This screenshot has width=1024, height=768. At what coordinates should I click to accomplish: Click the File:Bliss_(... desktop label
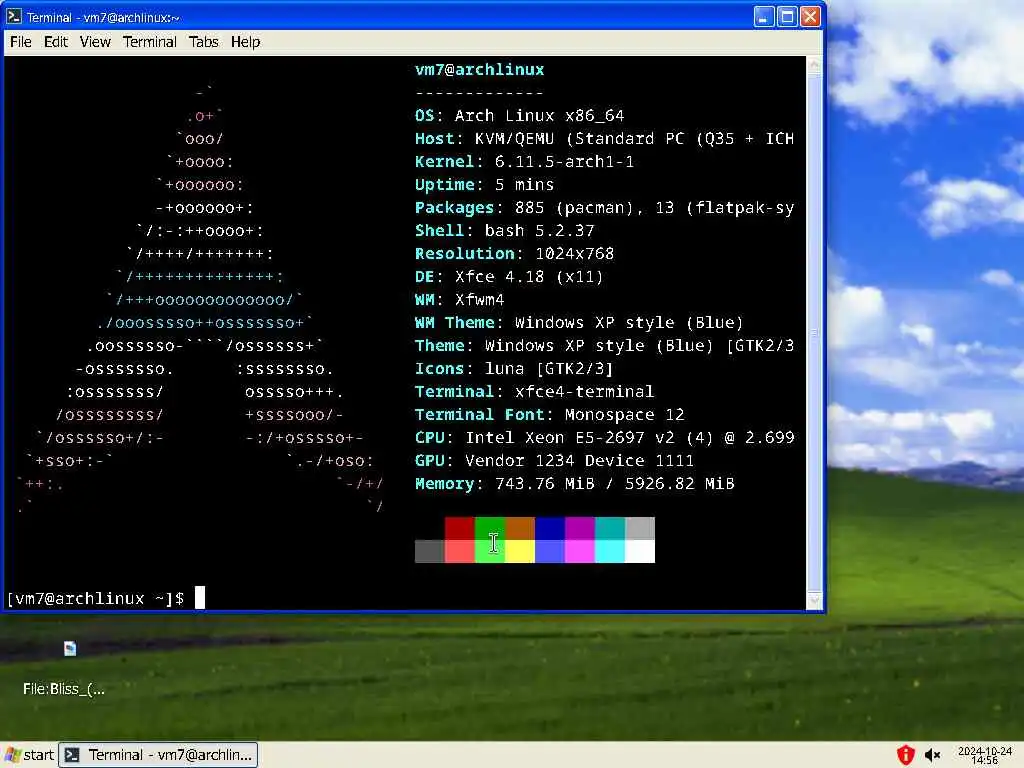(x=63, y=689)
